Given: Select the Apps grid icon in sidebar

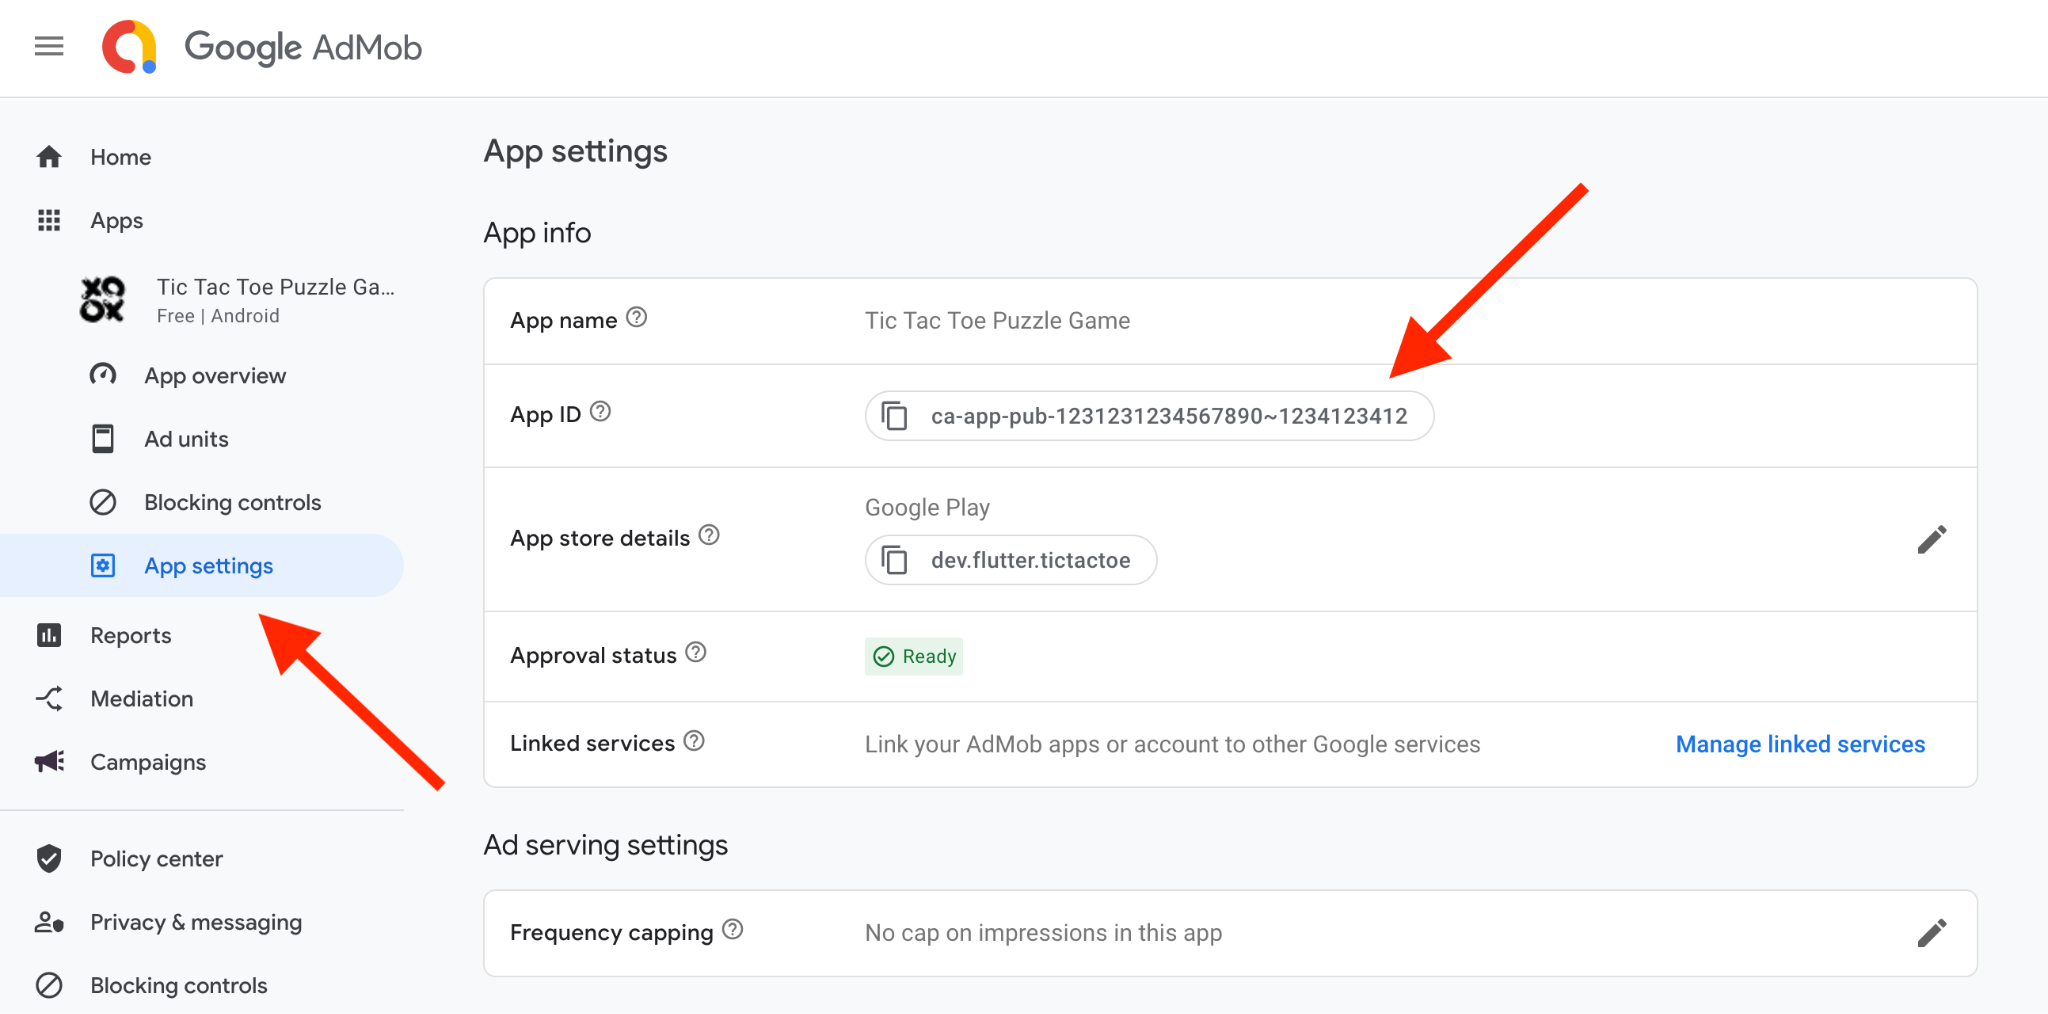Looking at the screenshot, I should (48, 220).
